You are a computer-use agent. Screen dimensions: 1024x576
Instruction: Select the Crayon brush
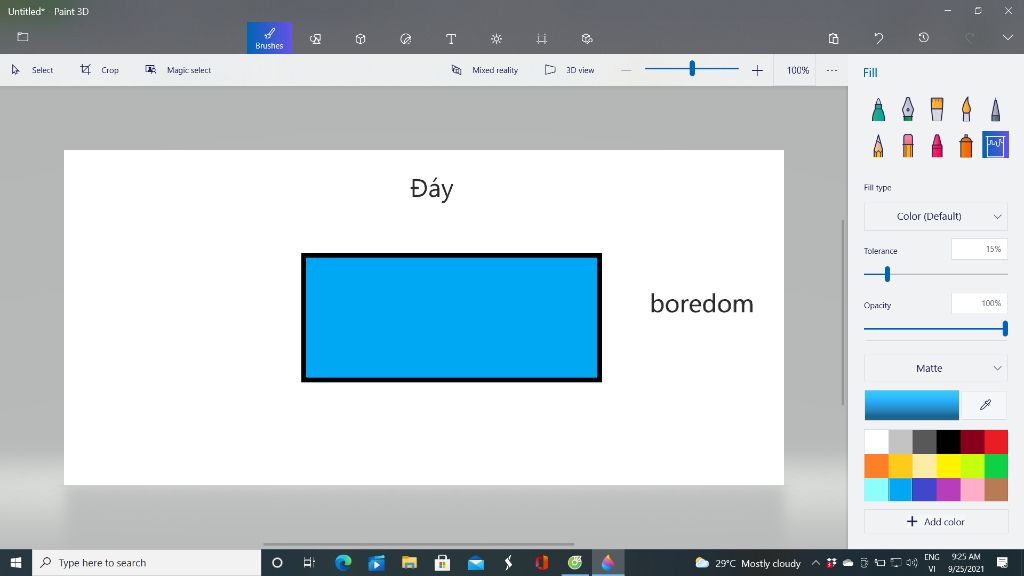pyautogui.click(x=937, y=145)
